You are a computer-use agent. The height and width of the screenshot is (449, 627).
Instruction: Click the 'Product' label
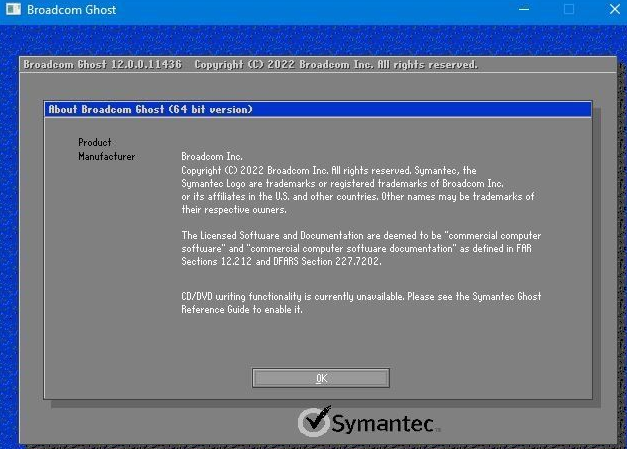pyautogui.click(x=95, y=142)
